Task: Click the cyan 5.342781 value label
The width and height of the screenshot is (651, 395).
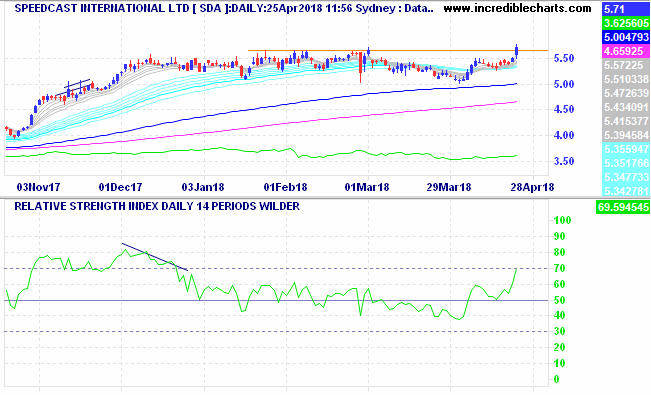Action: coord(626,191)
